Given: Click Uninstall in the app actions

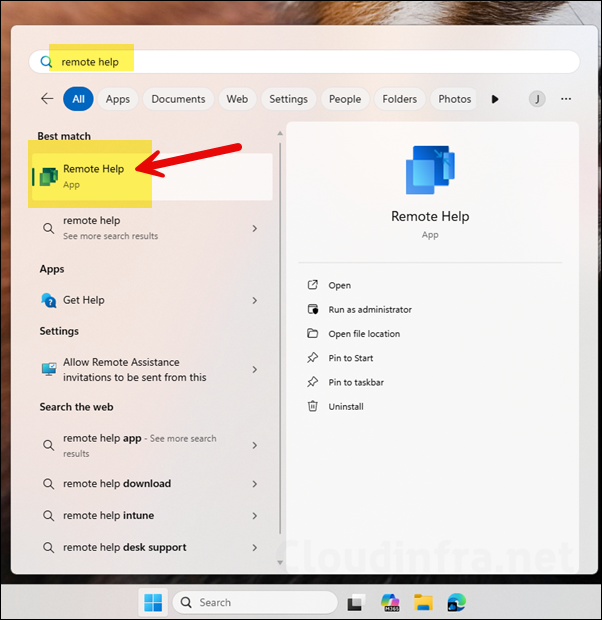Looking at the screenshot, I should [345, 407].
